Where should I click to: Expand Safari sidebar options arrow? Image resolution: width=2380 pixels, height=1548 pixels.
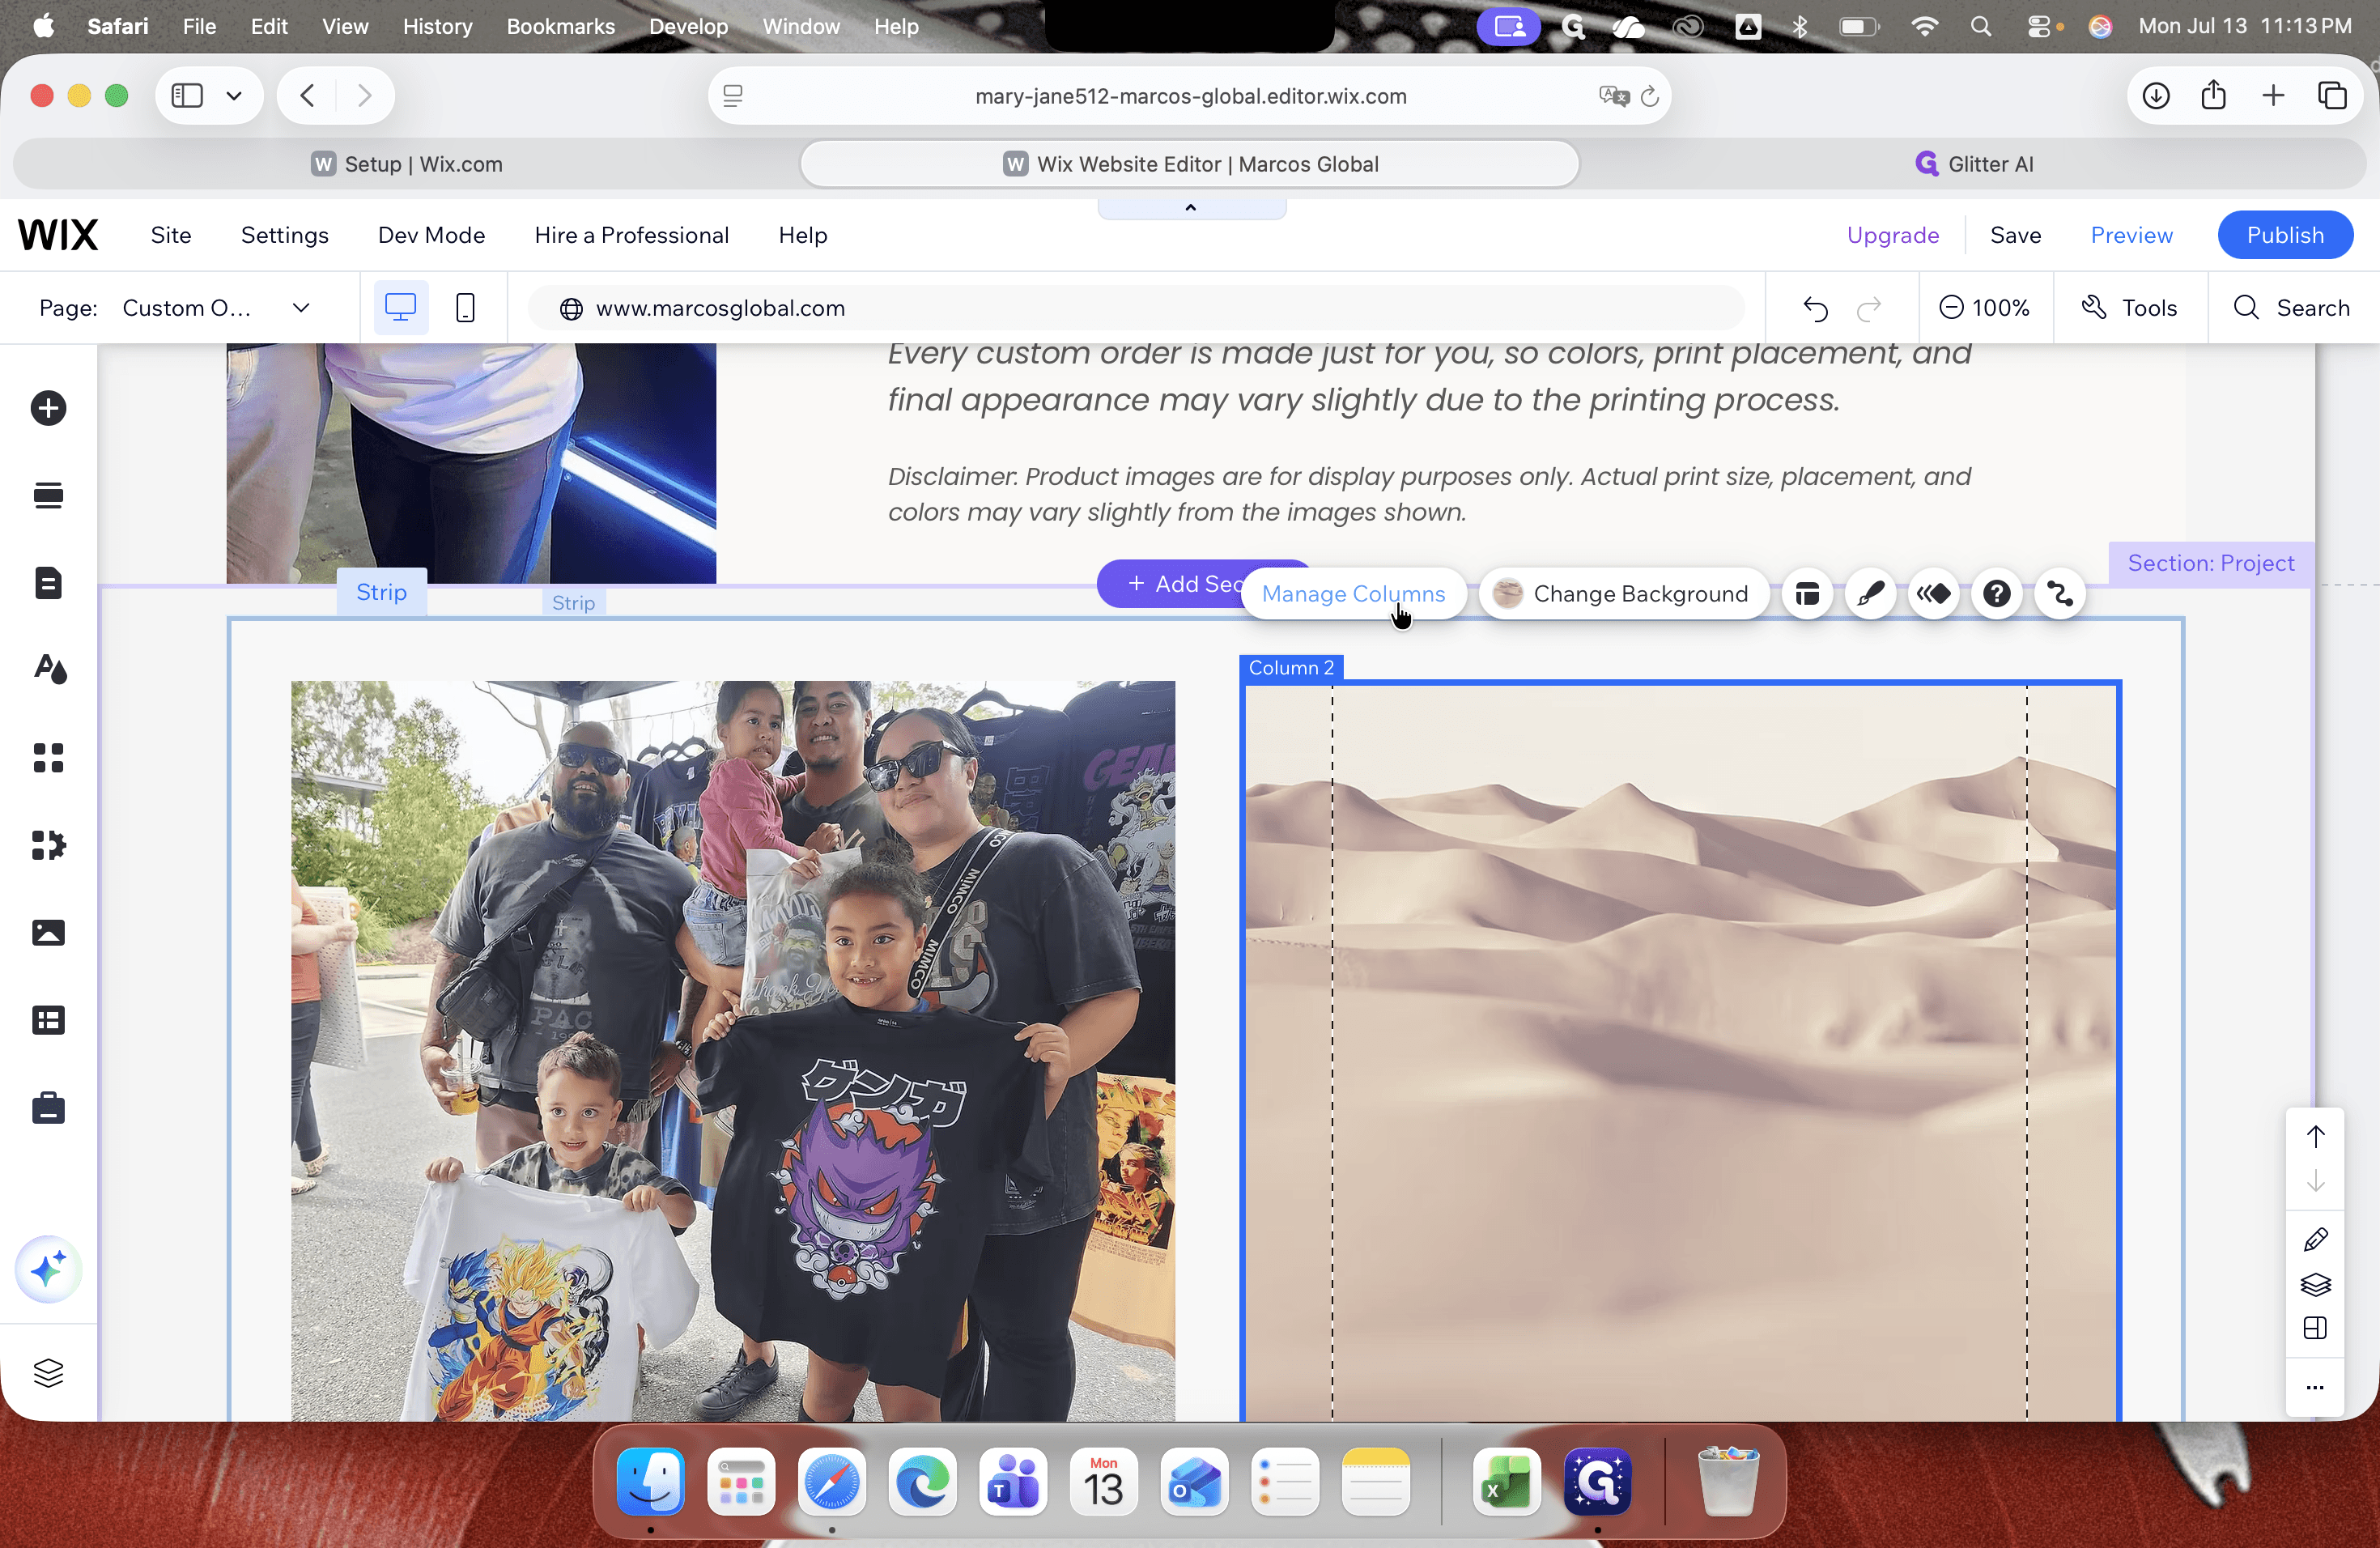(234, 96)
